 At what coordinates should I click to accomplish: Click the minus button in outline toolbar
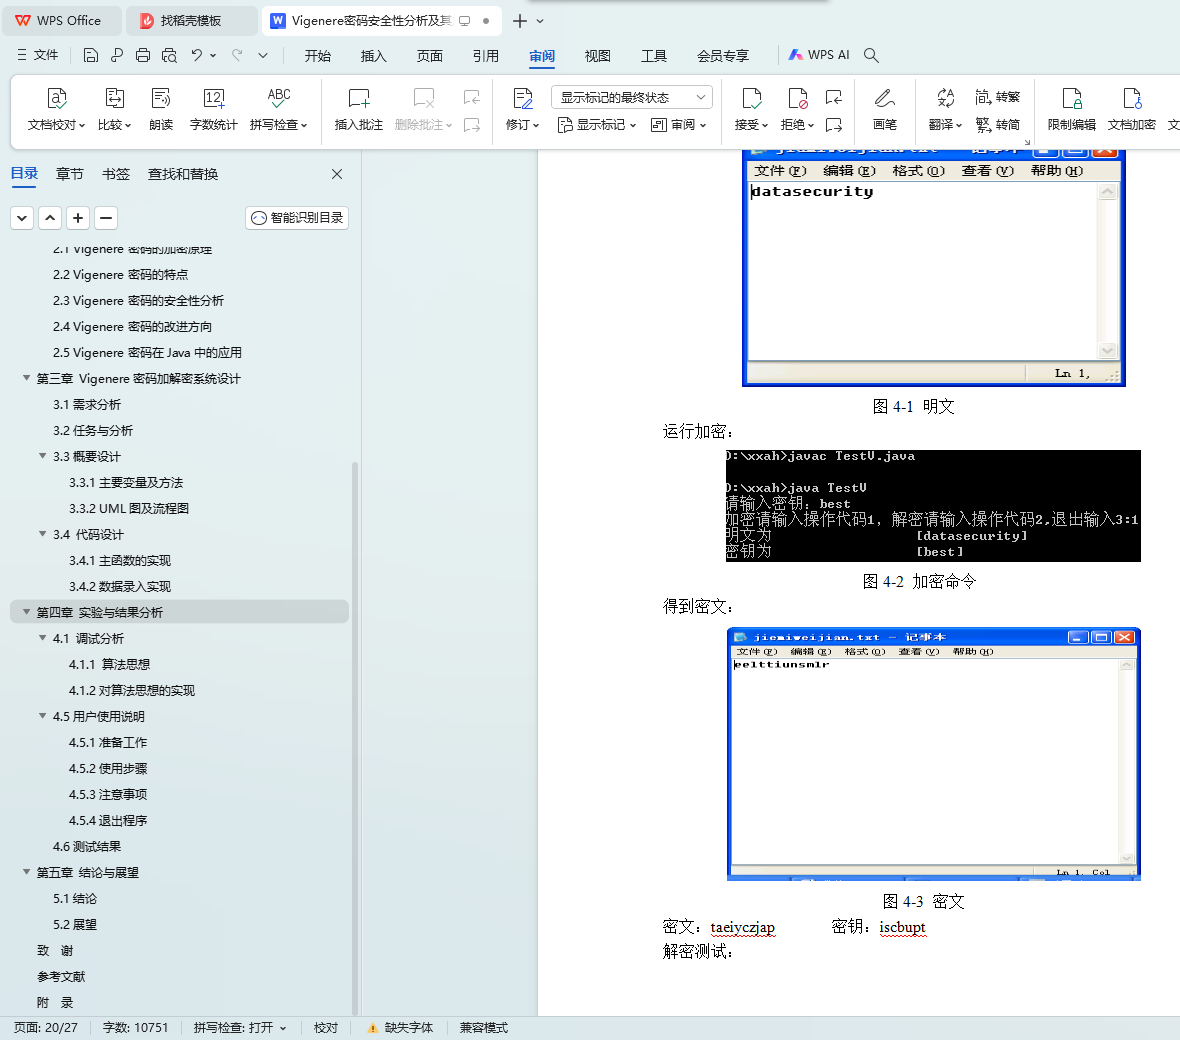[106, 218]
